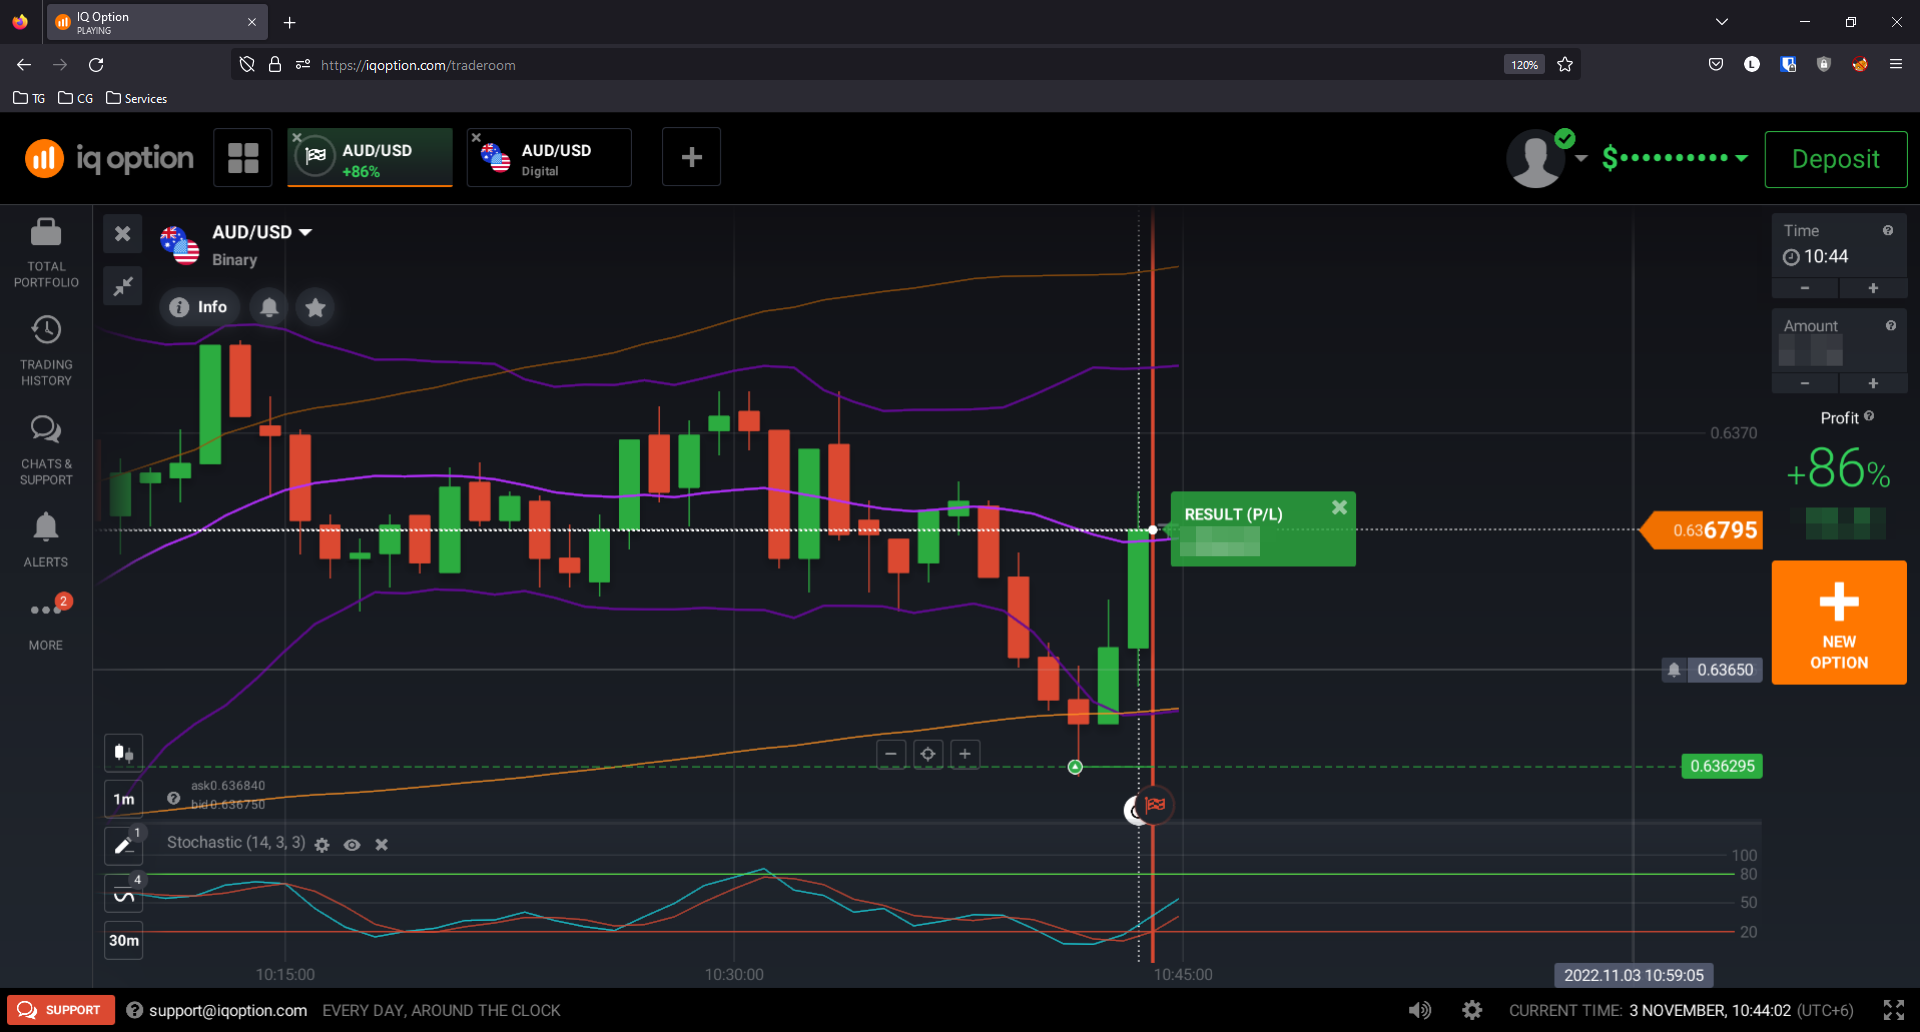Image resolution: width=1920 pixels, height=1032 pixels.
Task: Open Profit help question mark
Action: point(1869,417)
